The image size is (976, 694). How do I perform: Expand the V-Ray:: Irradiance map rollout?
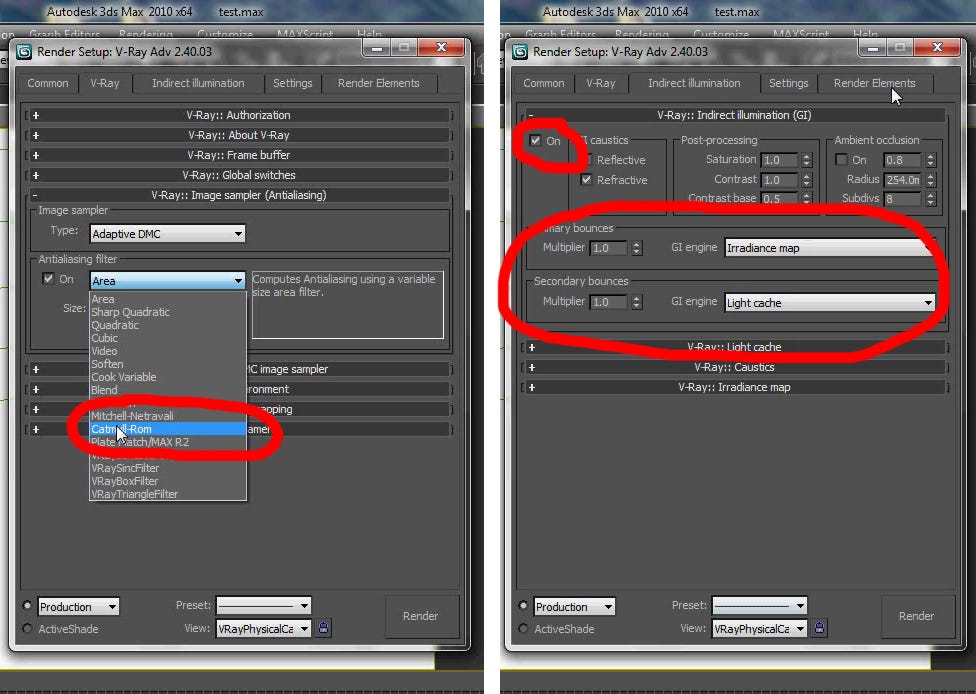pos(734,387)
